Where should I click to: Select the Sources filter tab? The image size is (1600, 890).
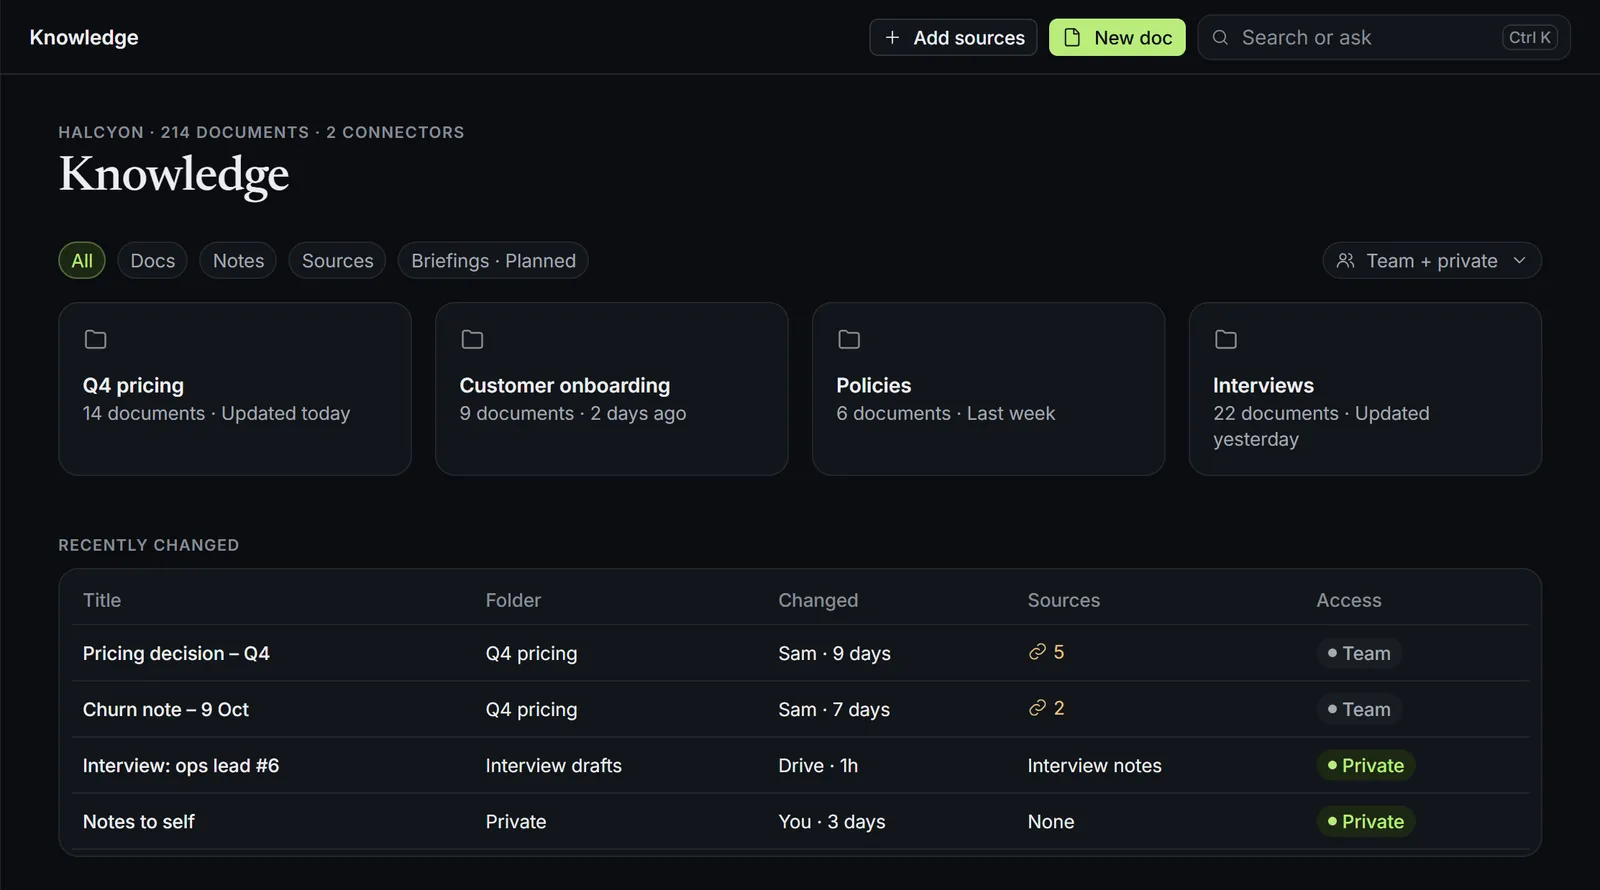[x=338, y=261]
